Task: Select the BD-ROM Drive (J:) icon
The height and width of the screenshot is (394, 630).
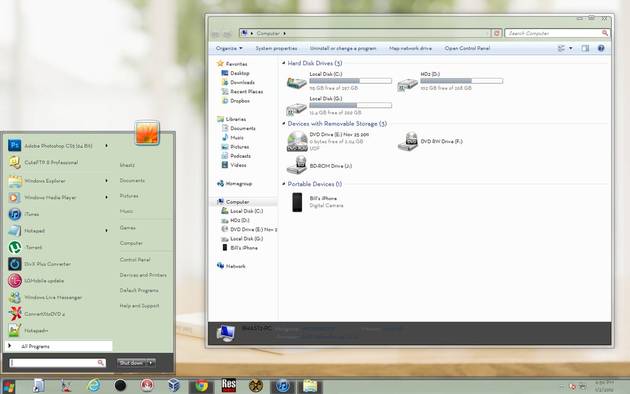Action: click(x=297, y=165)
